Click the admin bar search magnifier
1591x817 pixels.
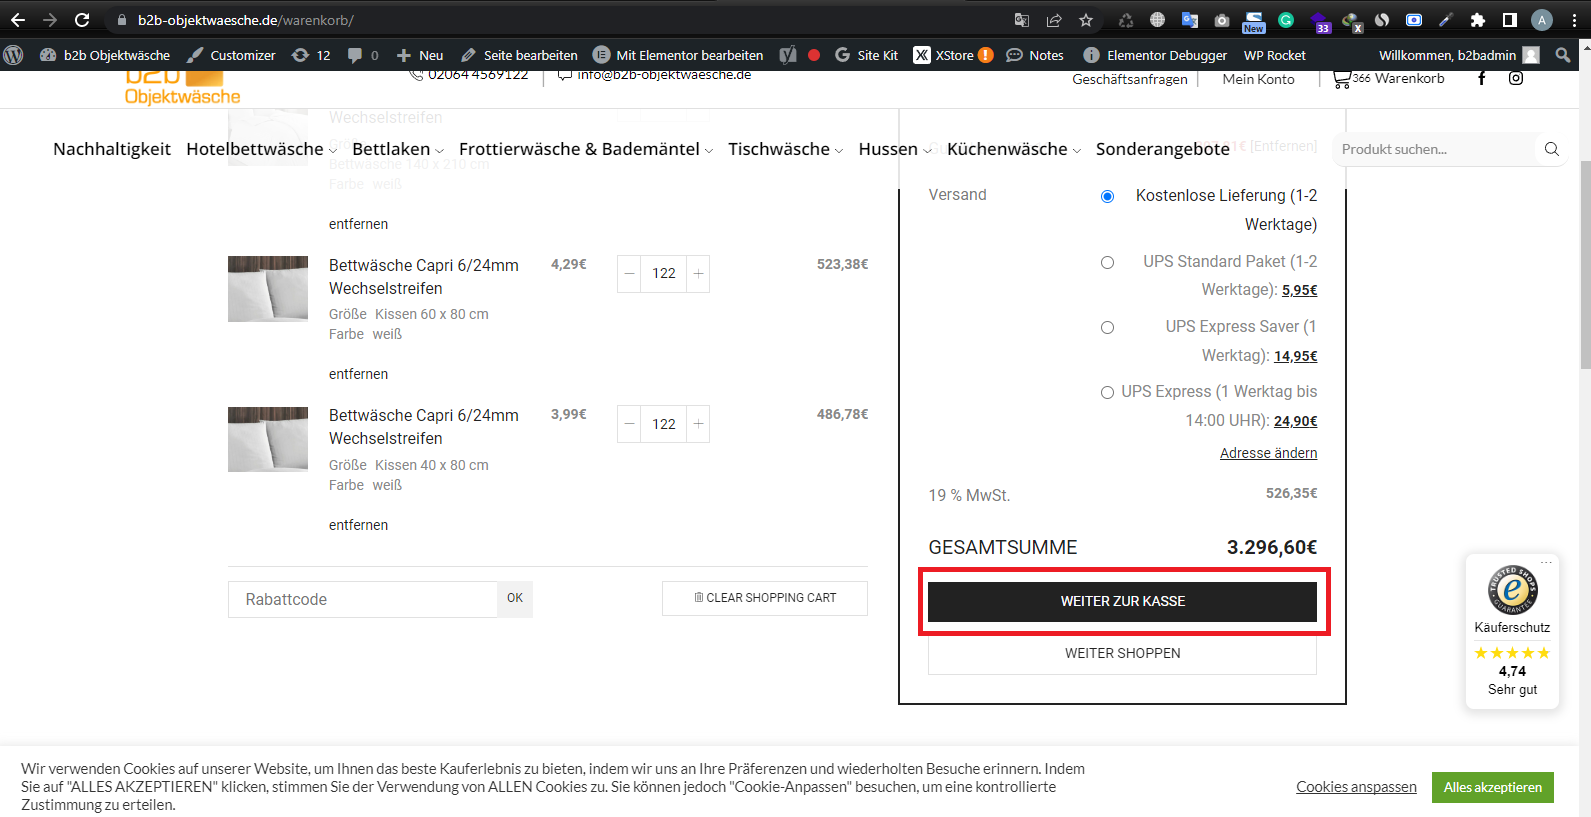point(1563,55)
